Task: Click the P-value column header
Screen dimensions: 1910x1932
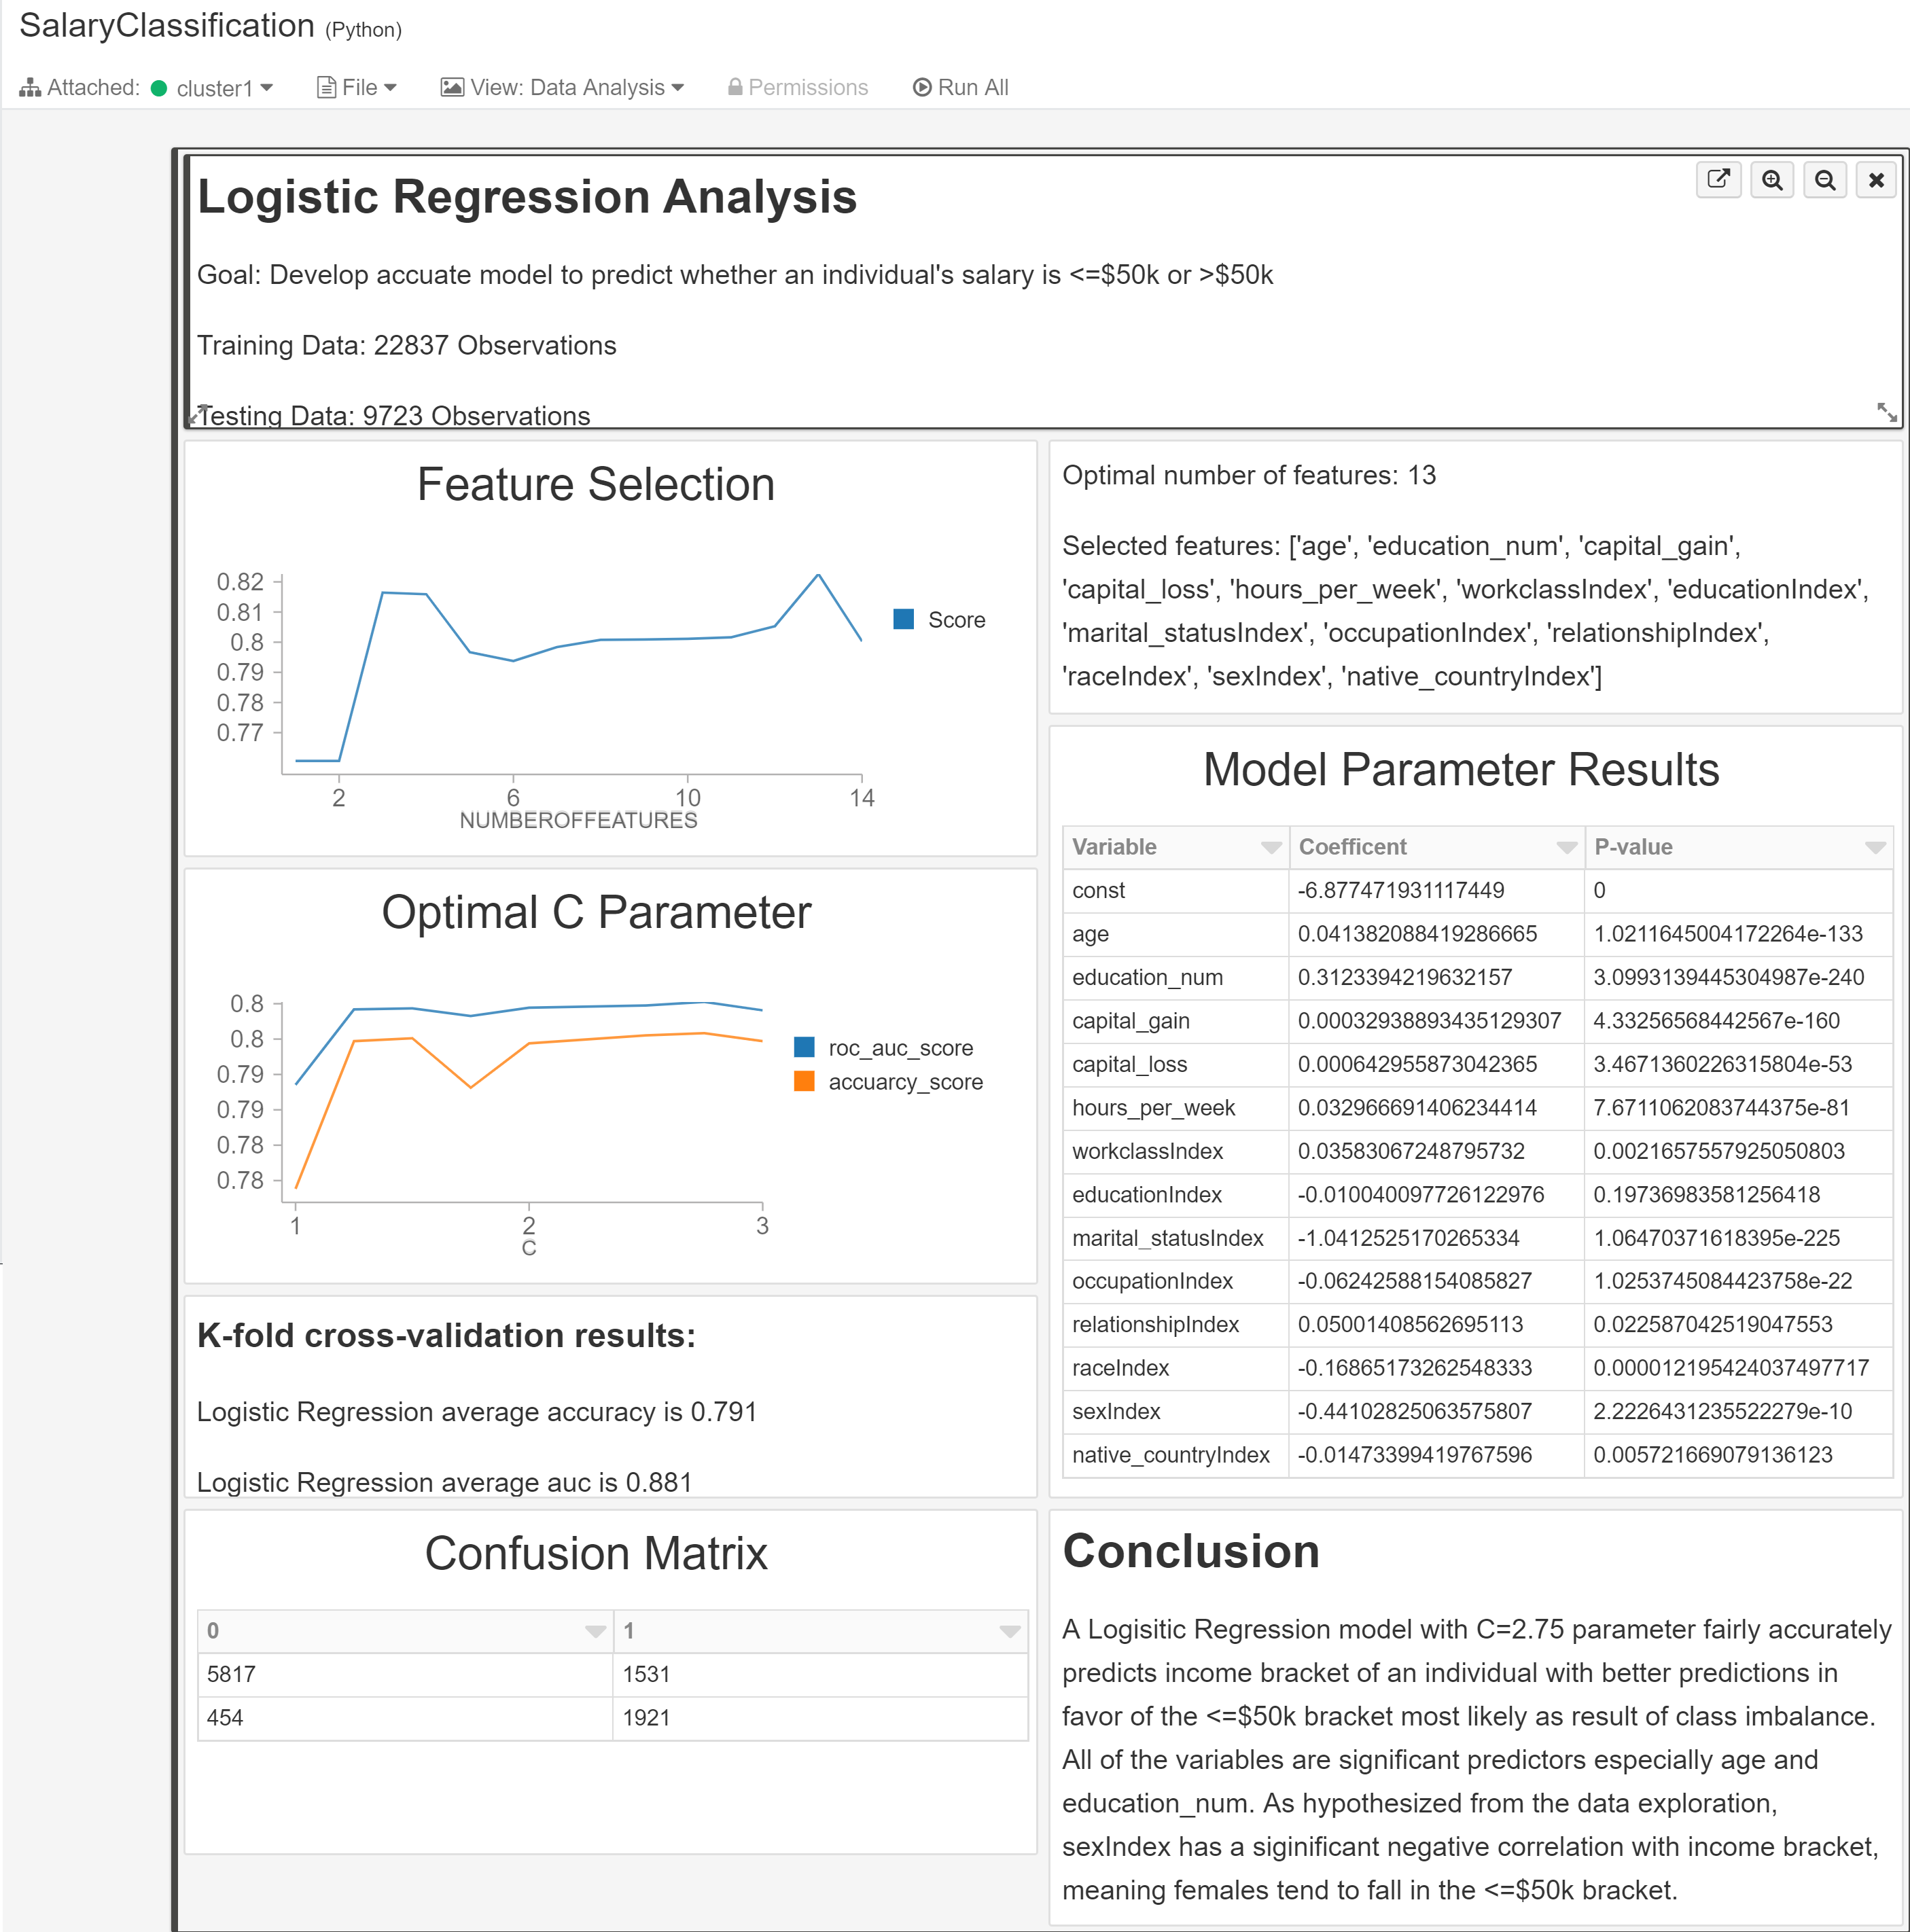Action: coord(1739,847)
